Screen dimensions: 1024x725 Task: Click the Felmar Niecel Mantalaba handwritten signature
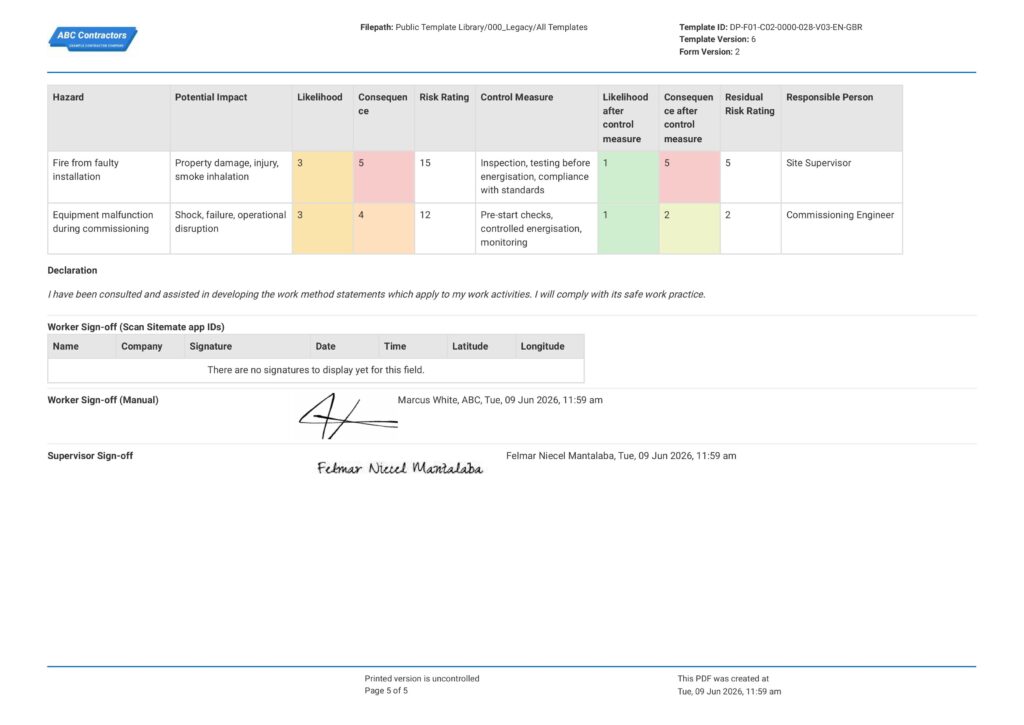(400, 468)
